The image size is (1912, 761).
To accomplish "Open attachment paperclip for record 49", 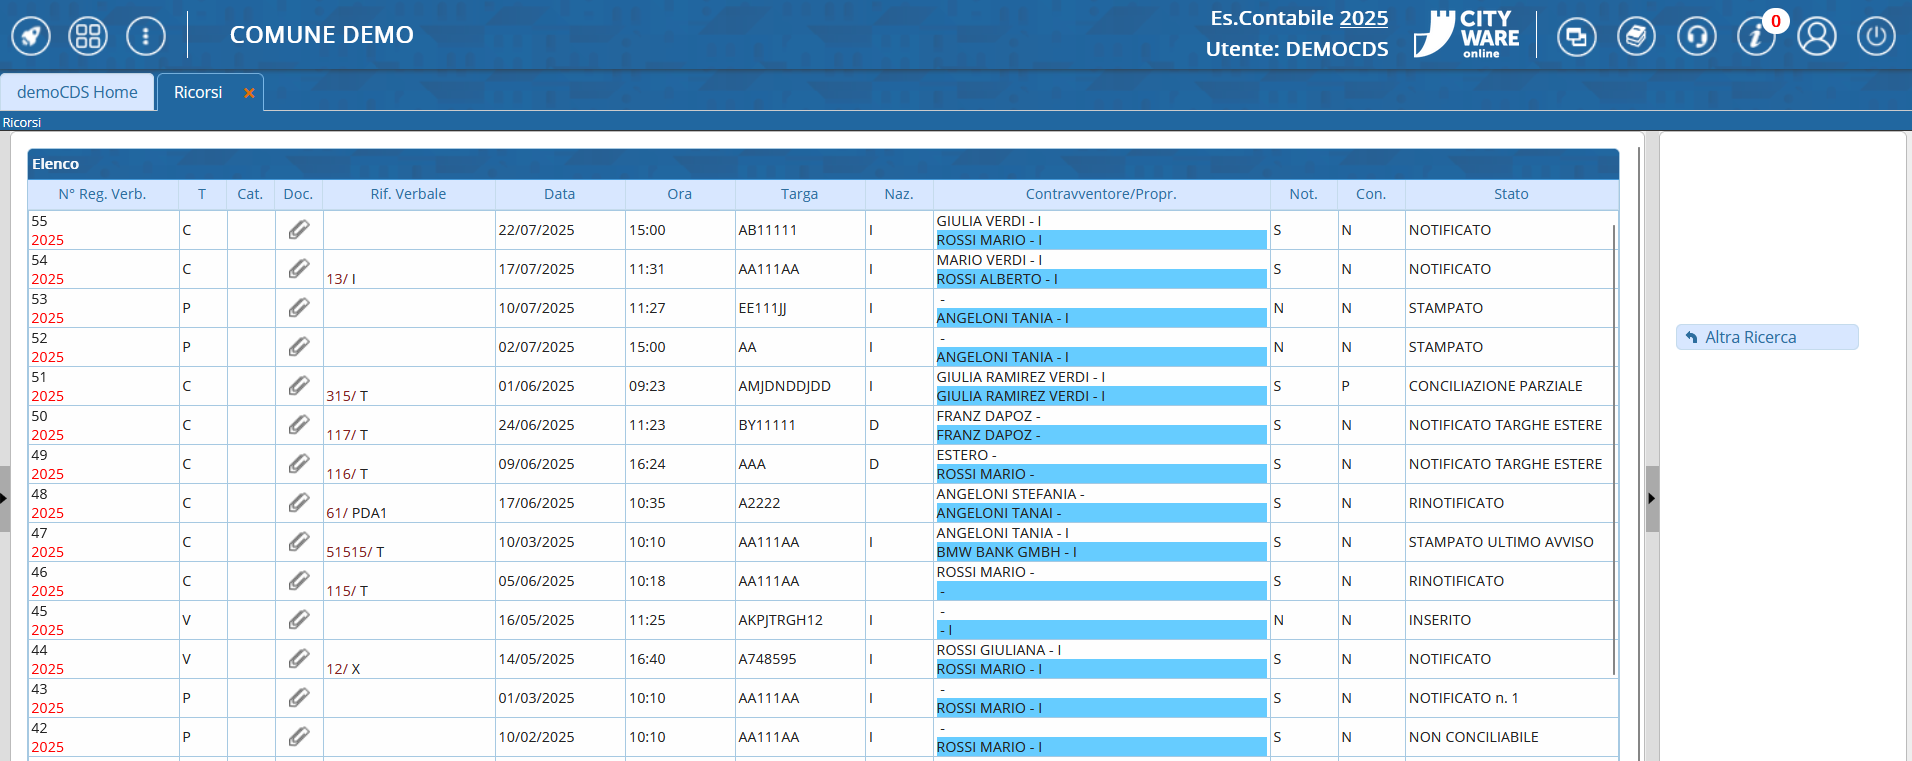I will [x=299, y=464].
